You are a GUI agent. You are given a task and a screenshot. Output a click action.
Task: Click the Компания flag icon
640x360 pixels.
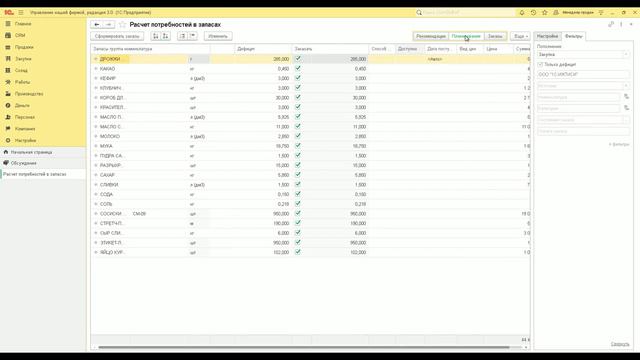(x=8, y=129)
